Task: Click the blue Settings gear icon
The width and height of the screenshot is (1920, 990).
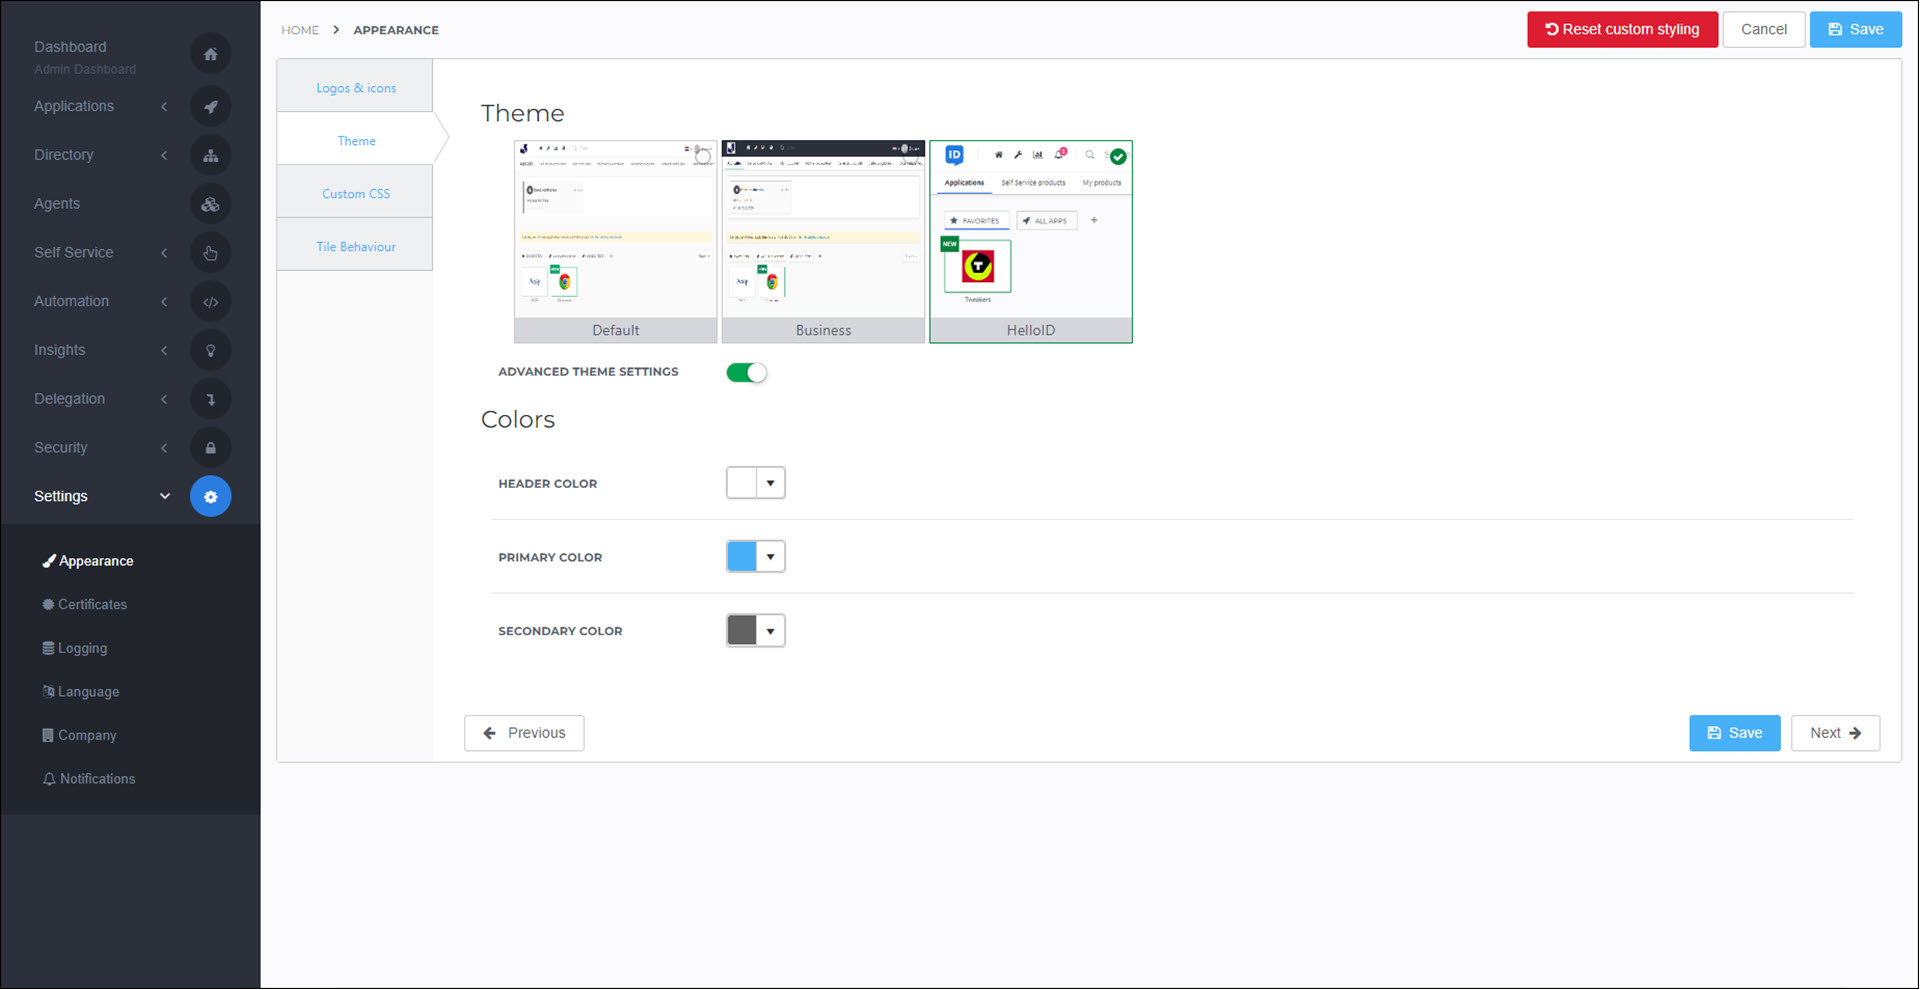Action: (210, 497)
